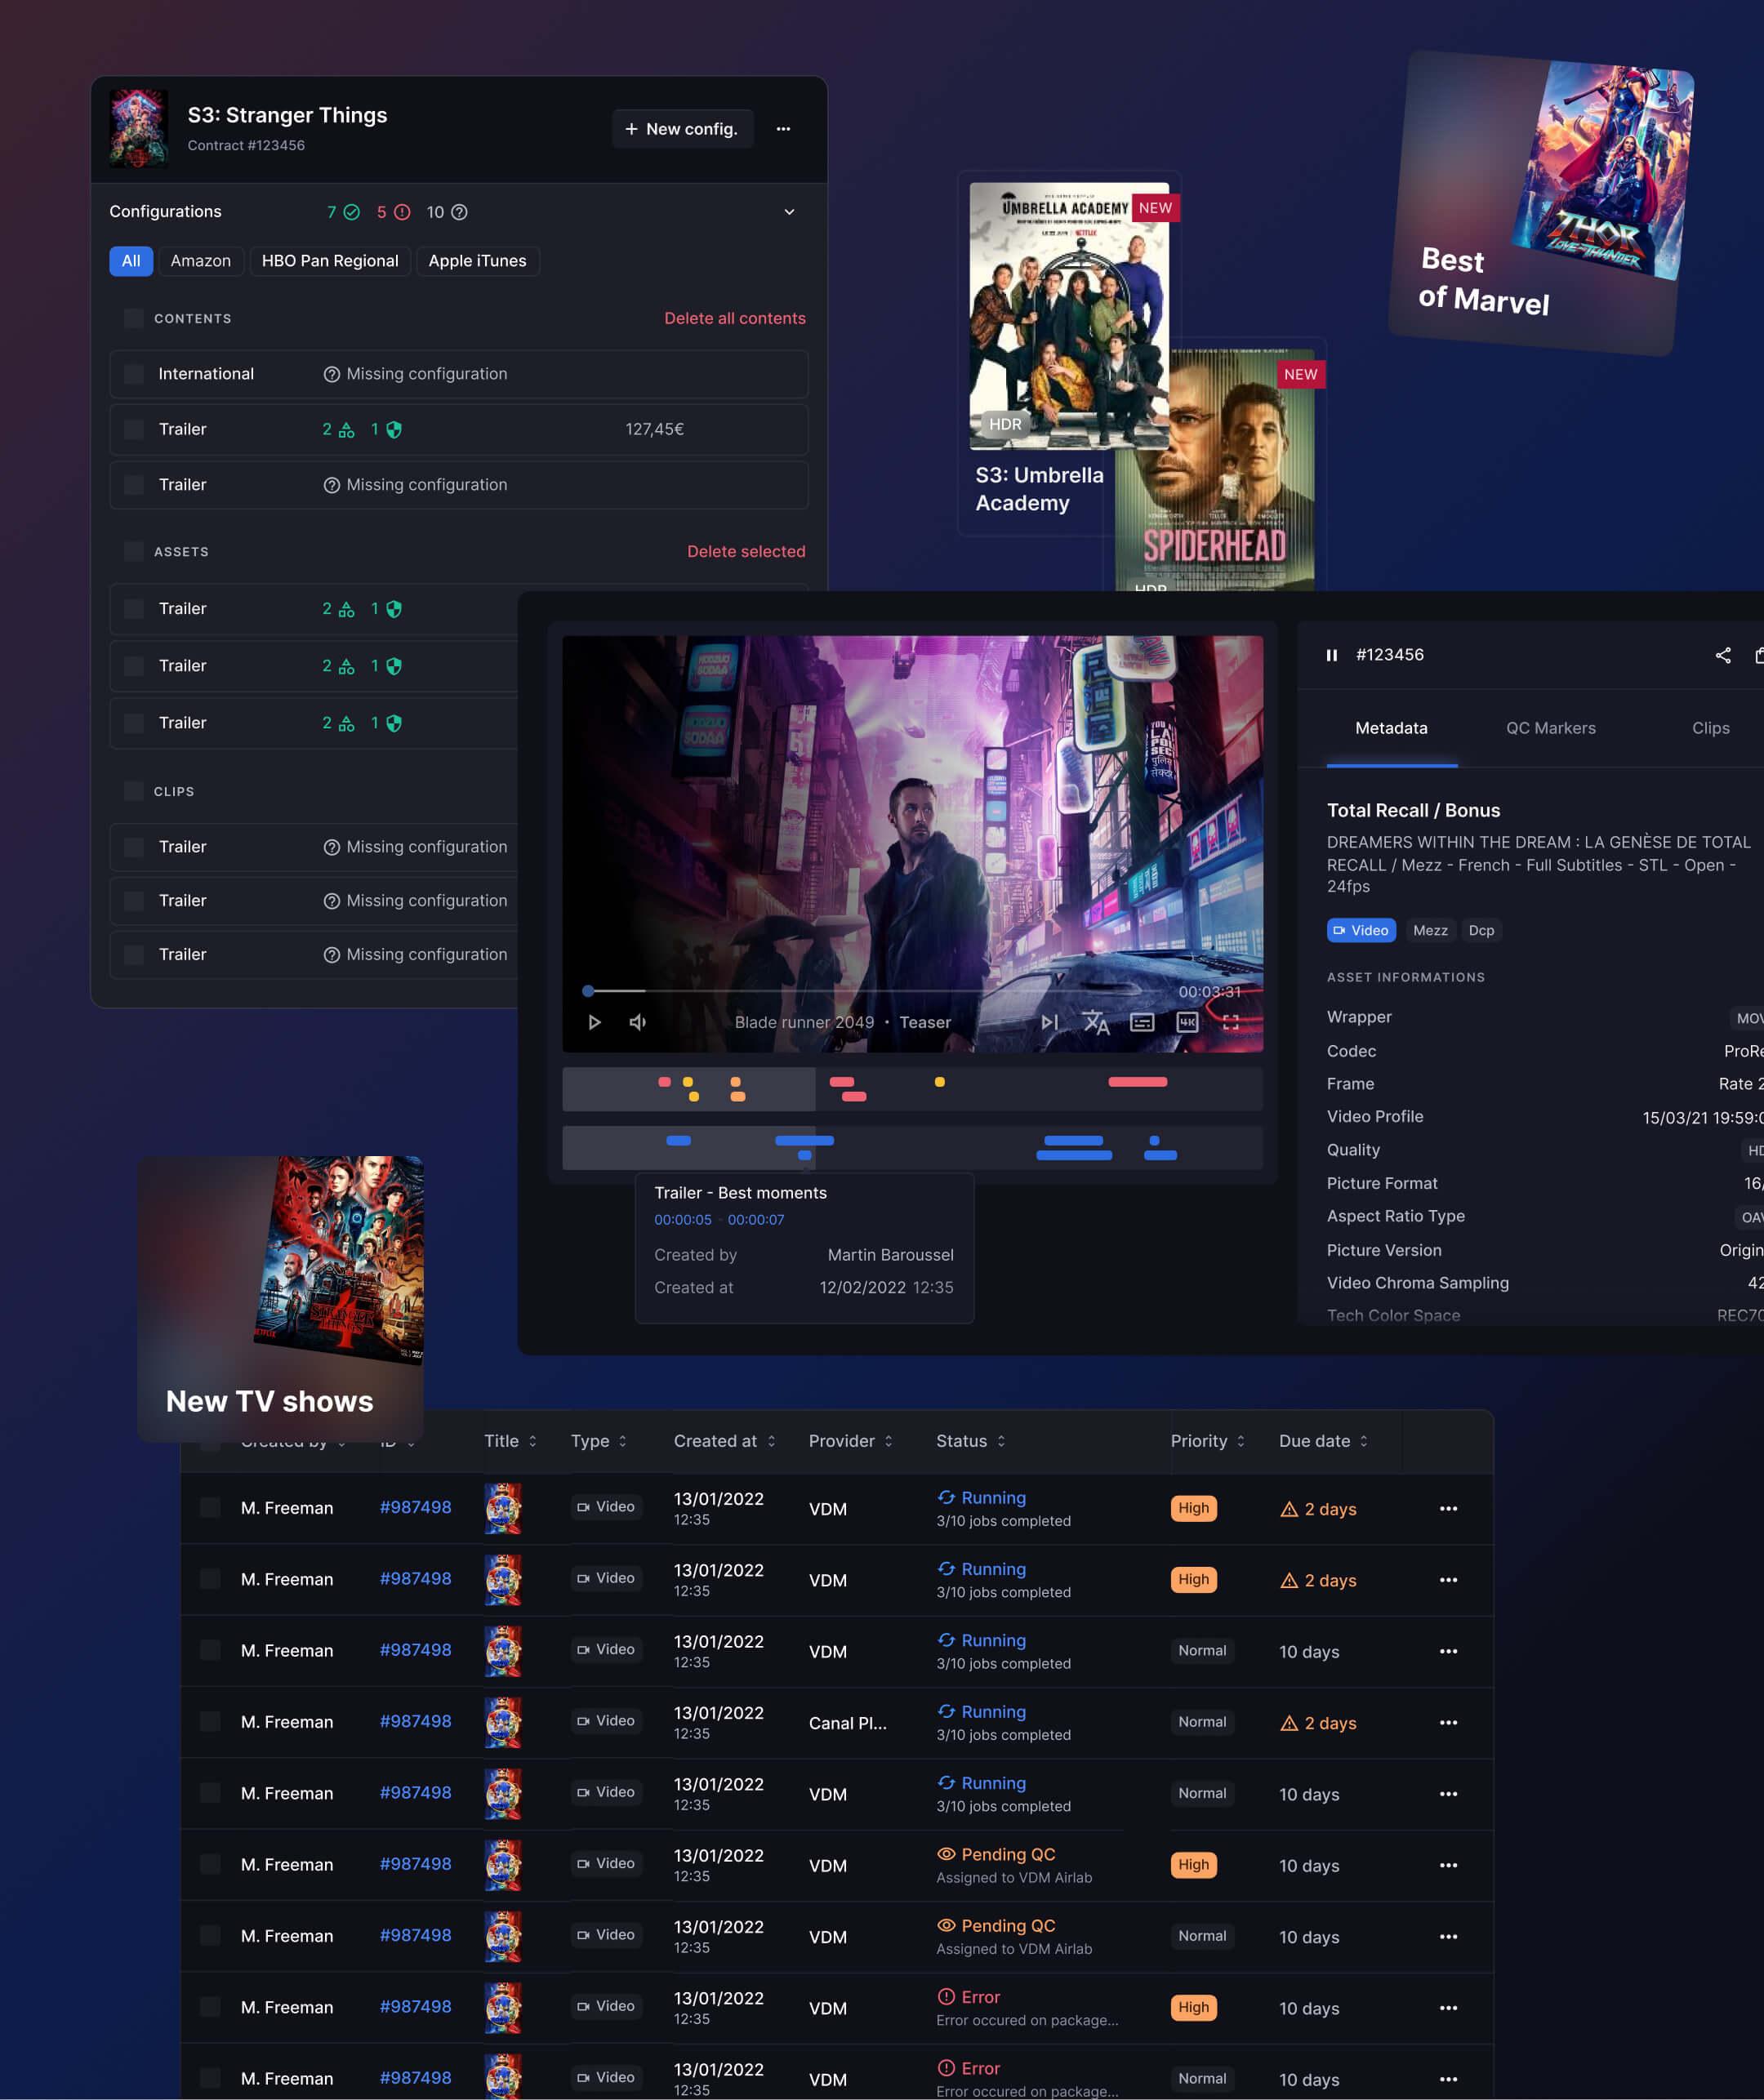Image resolution: width=1764 pixels, height=2100 pixels.
Task: Click Delete selected in Assets
Action: click(x=745, y=551)
